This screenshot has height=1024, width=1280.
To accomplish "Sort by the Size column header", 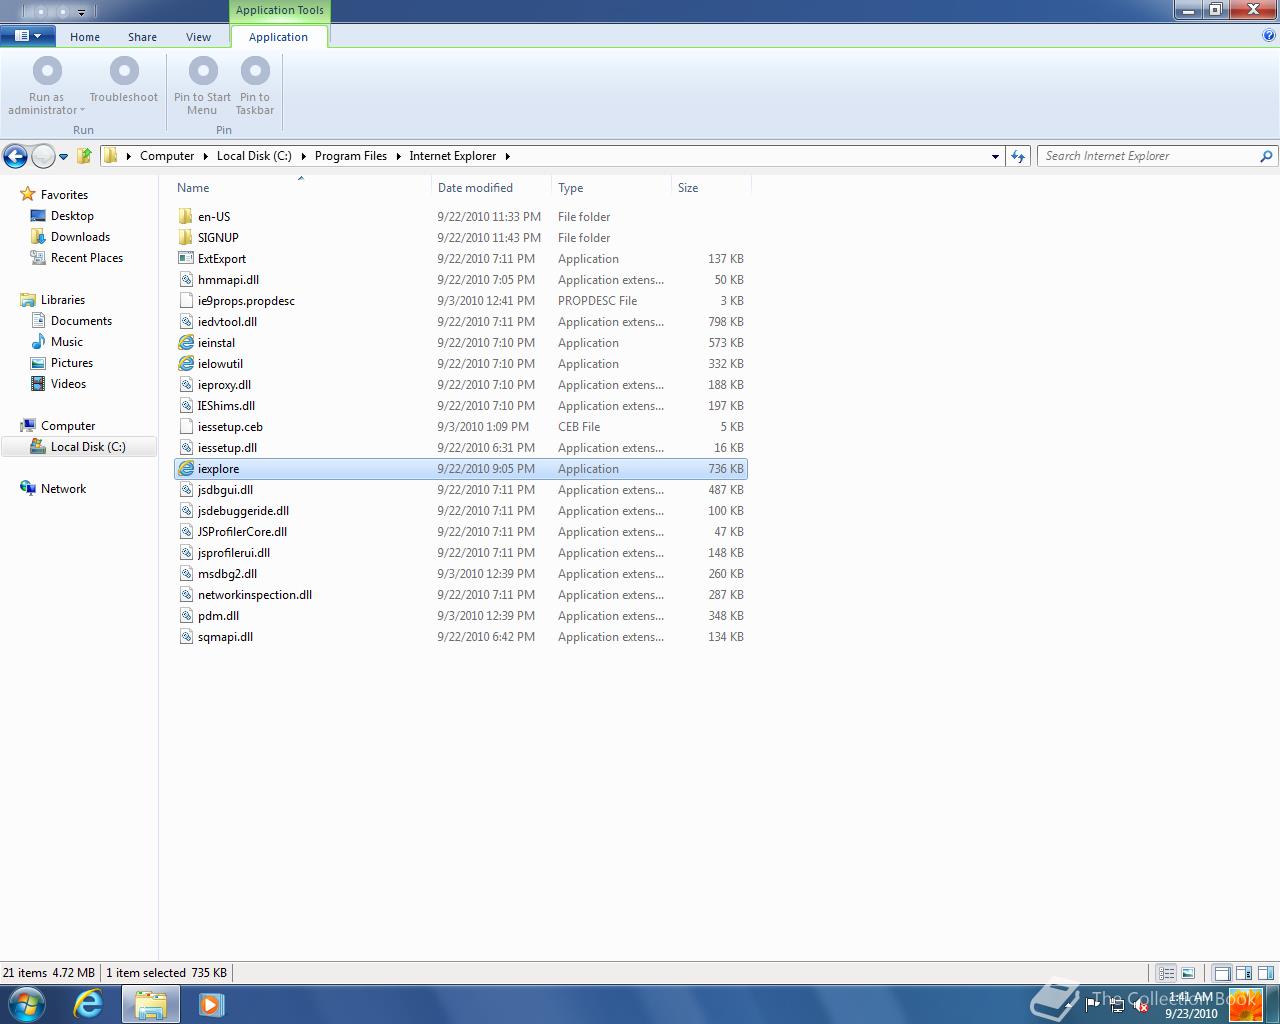I will [711, 187].
